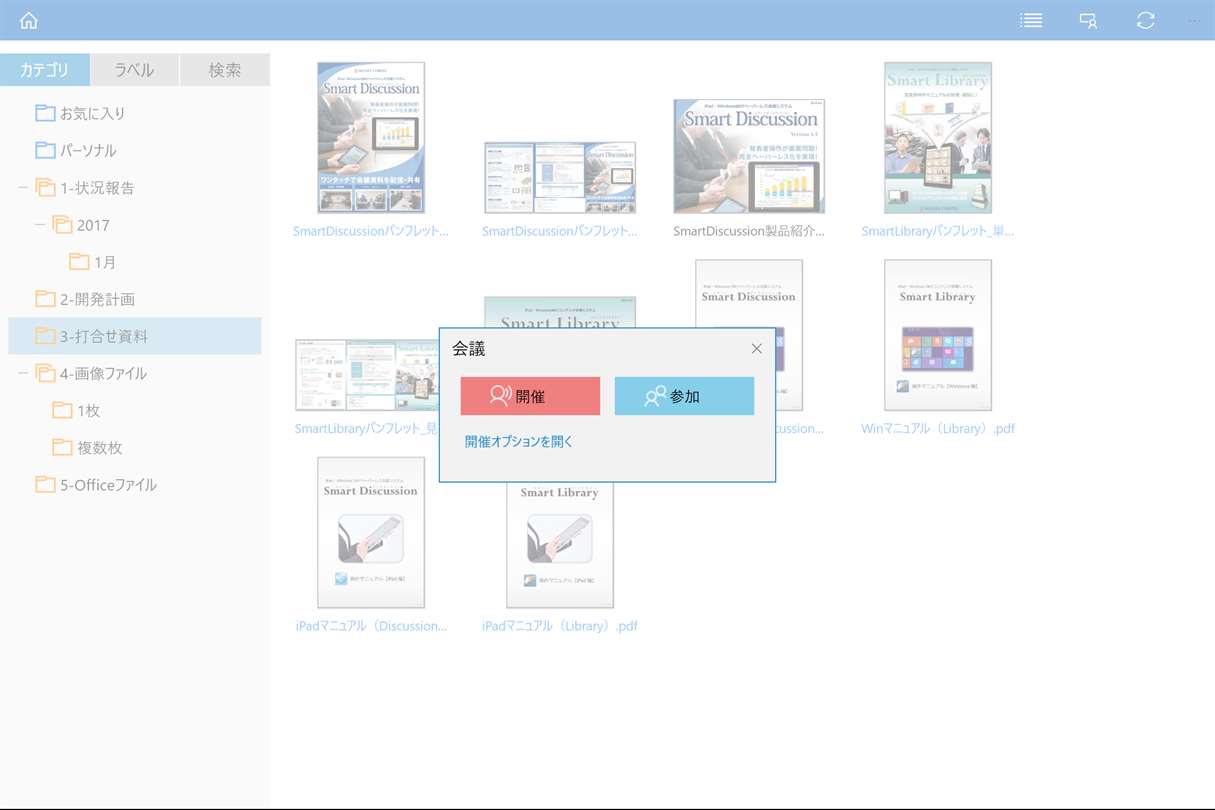Open 開催オプションを開く link

point(519,441)
